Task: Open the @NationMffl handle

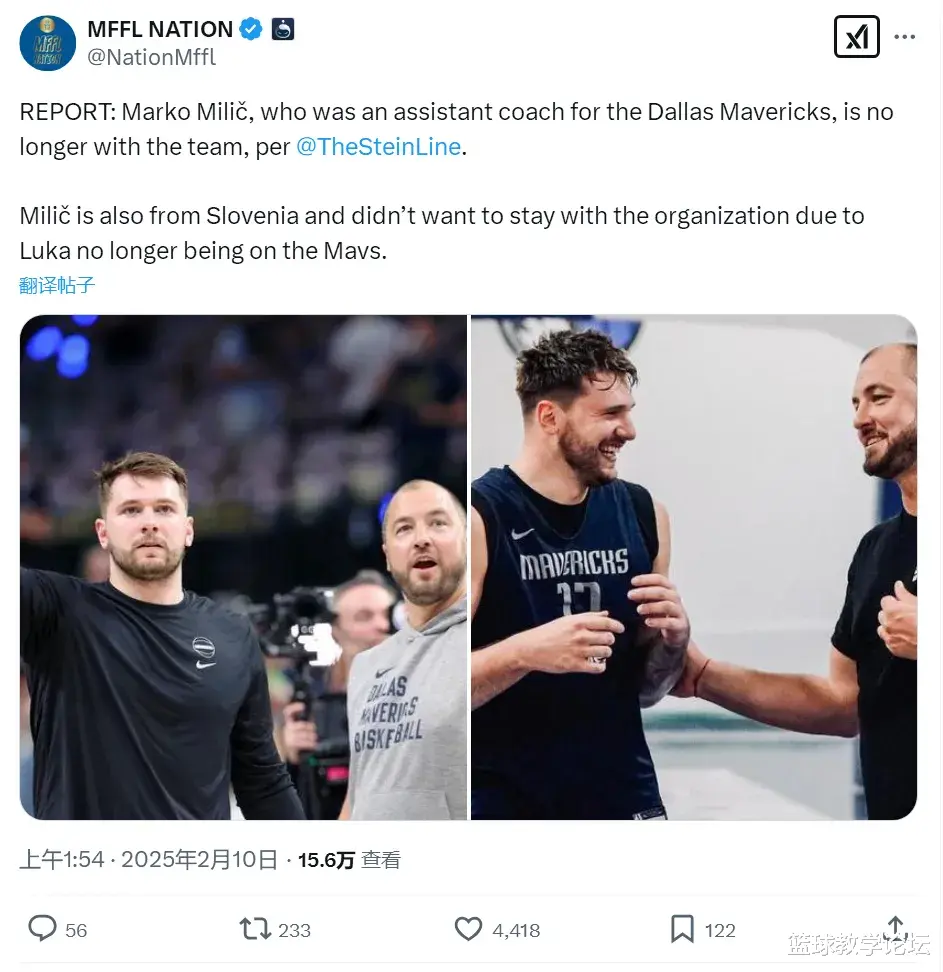Action: (151, 57)
